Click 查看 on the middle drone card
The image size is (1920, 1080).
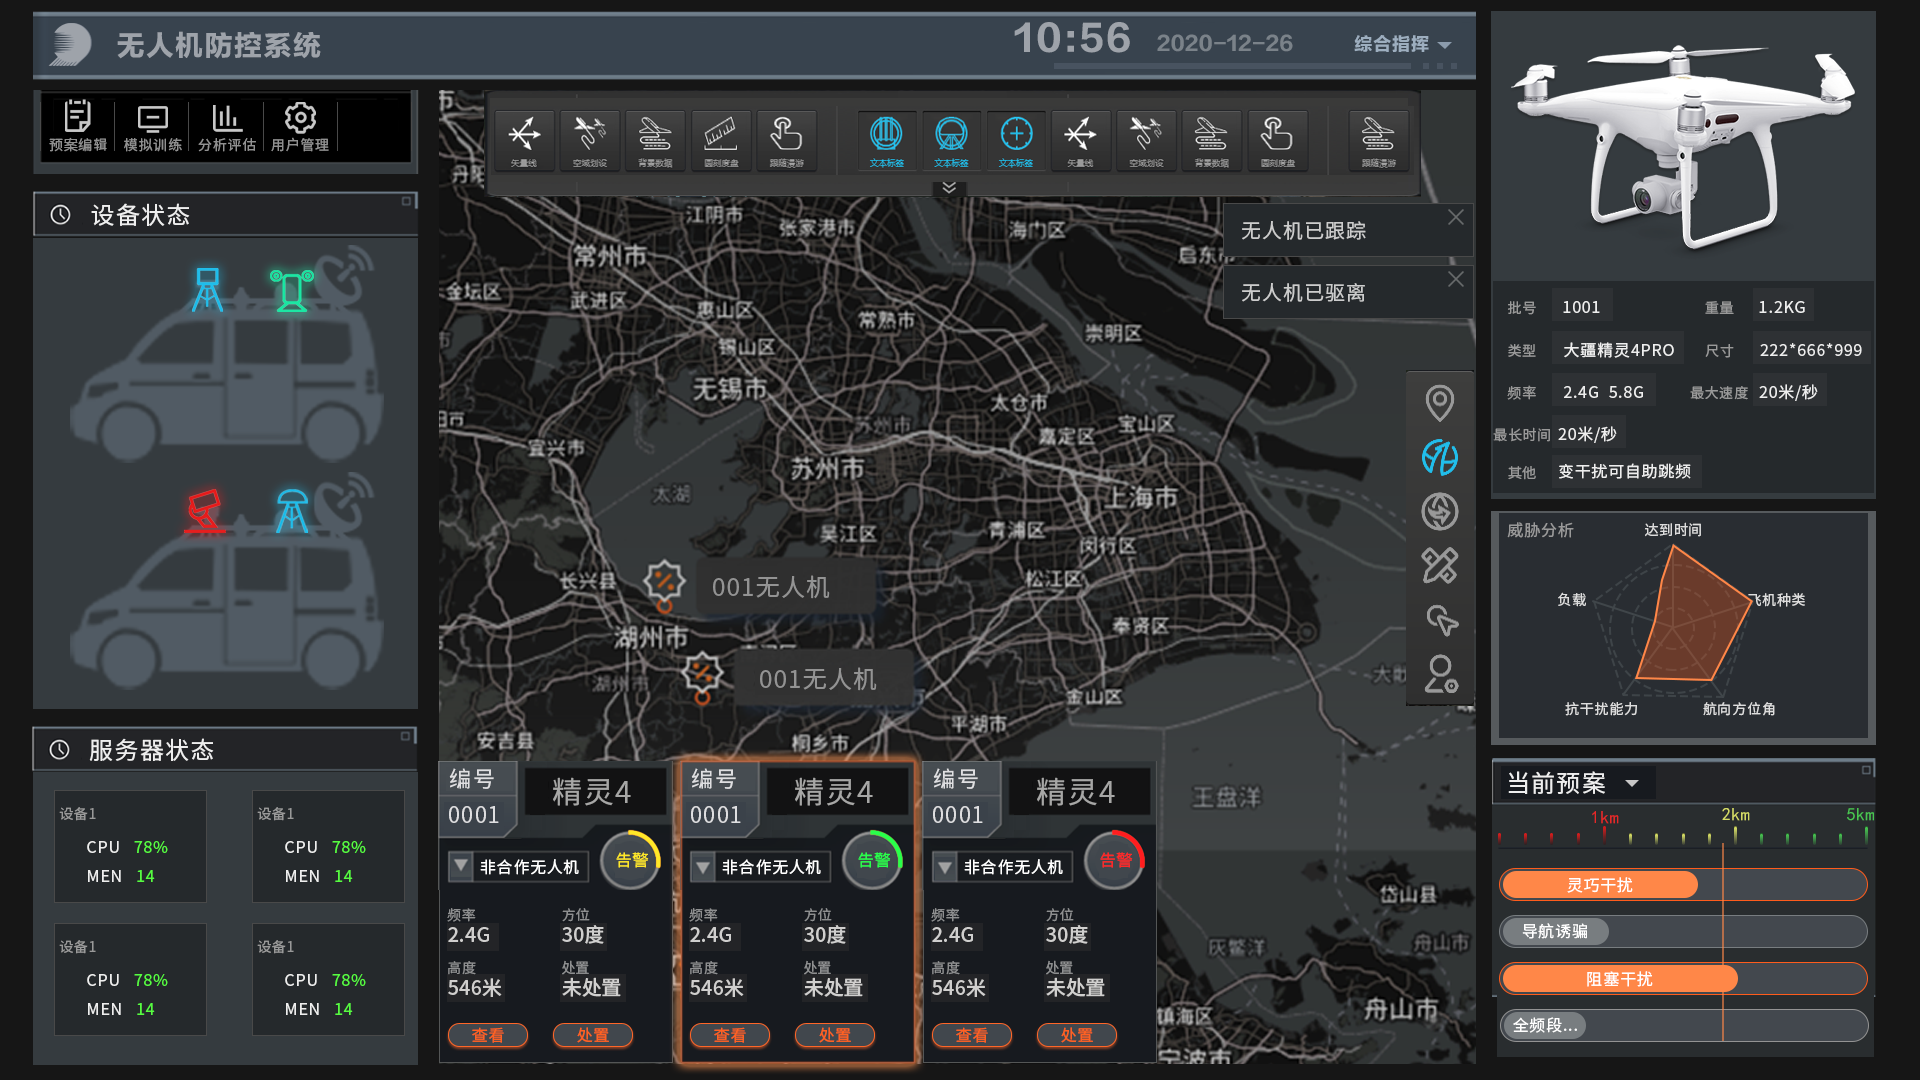click(730, 1035)
